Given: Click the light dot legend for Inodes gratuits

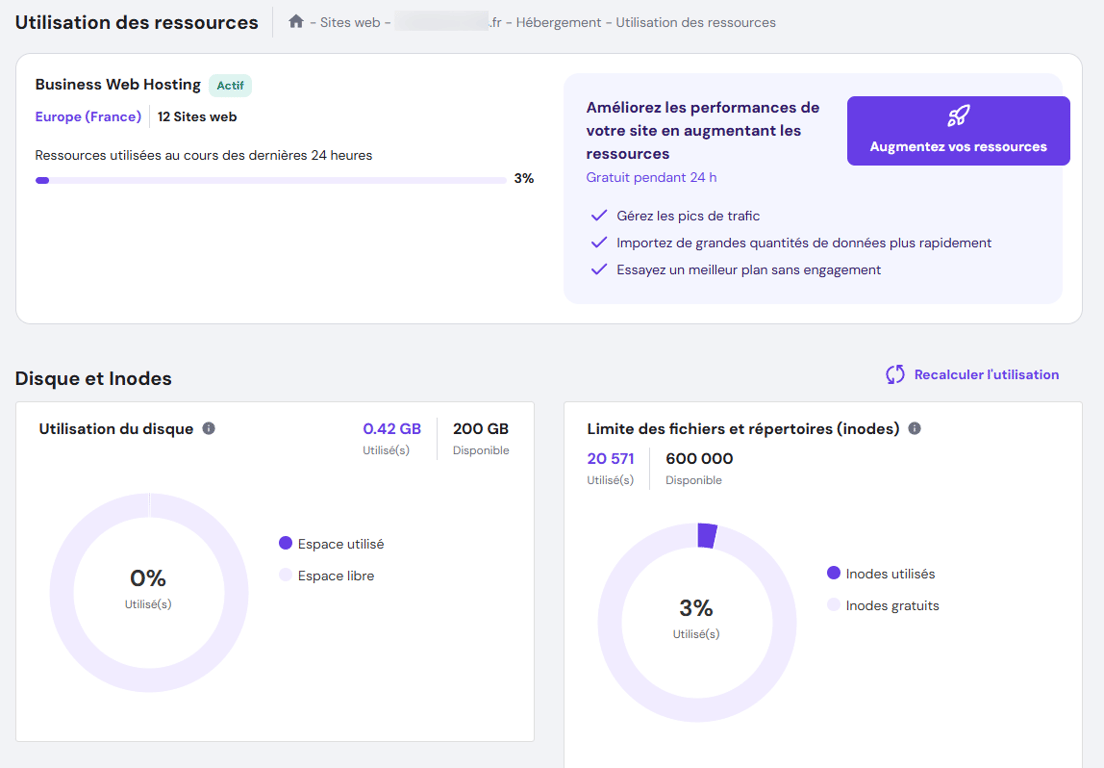Looking at the screenshot, I should pyautogui.click(x=836, y=605).
